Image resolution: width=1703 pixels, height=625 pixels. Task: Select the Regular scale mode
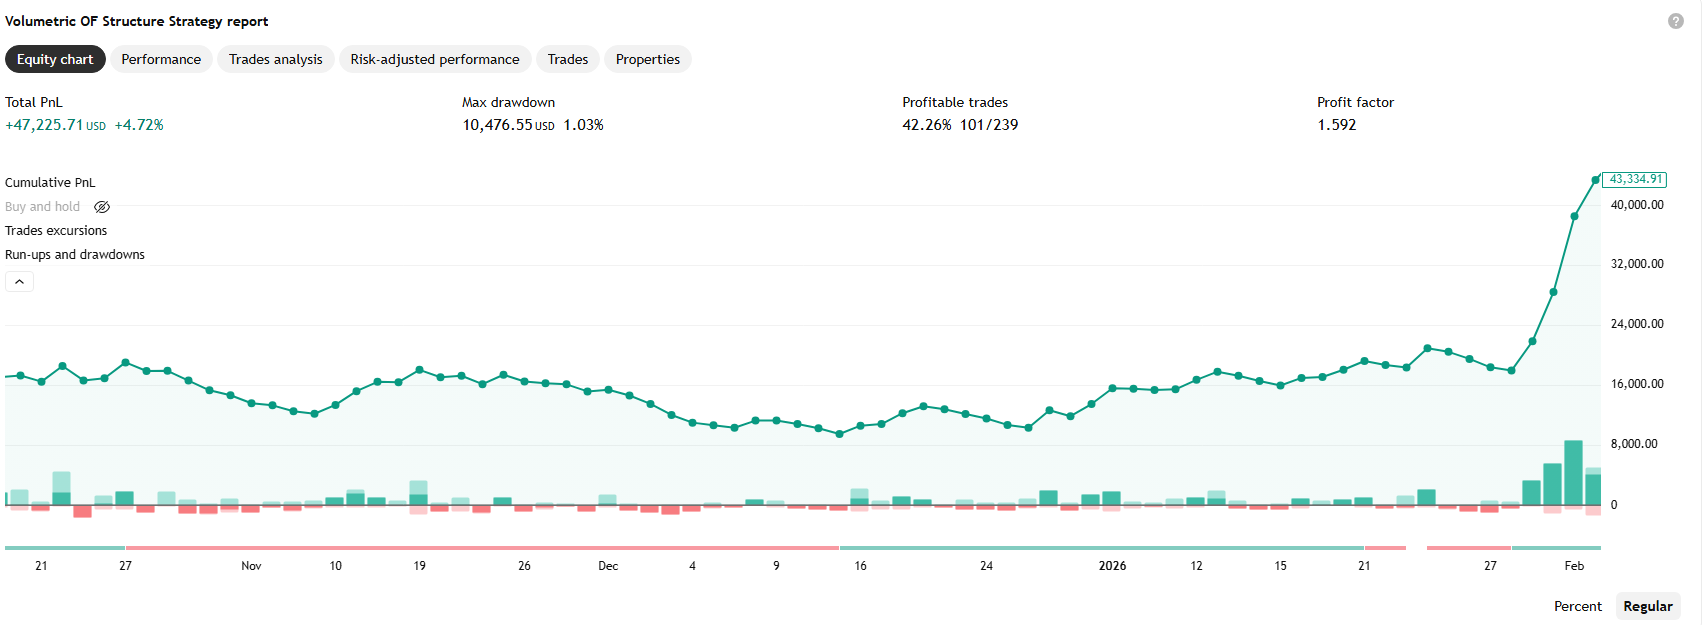coord(1648,606)
